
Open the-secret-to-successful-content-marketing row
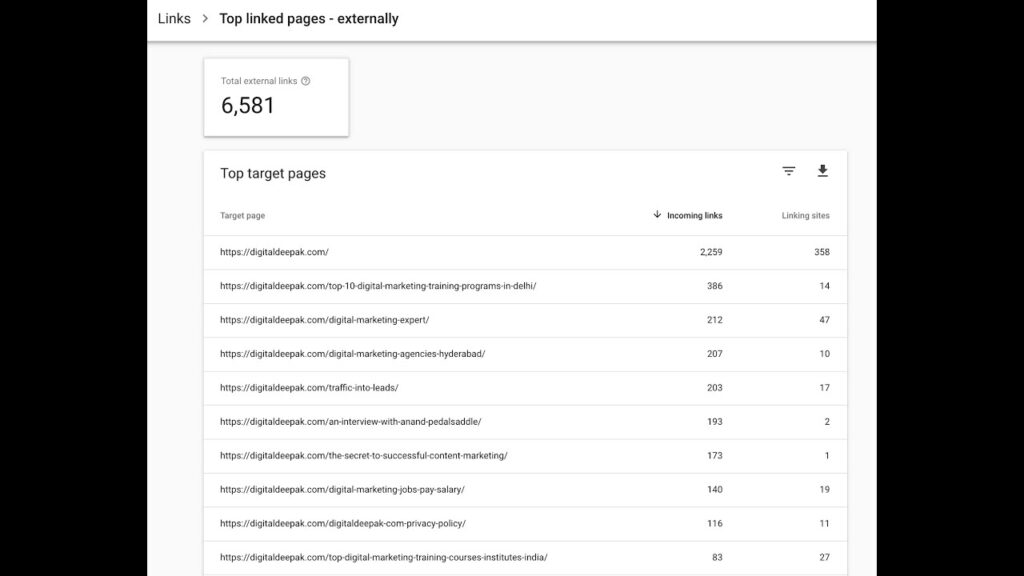point(525,456)
